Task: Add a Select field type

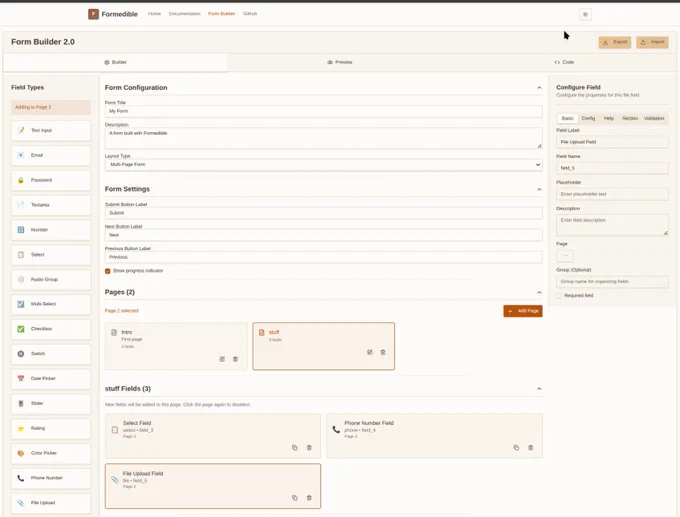Action: [51, 255]
